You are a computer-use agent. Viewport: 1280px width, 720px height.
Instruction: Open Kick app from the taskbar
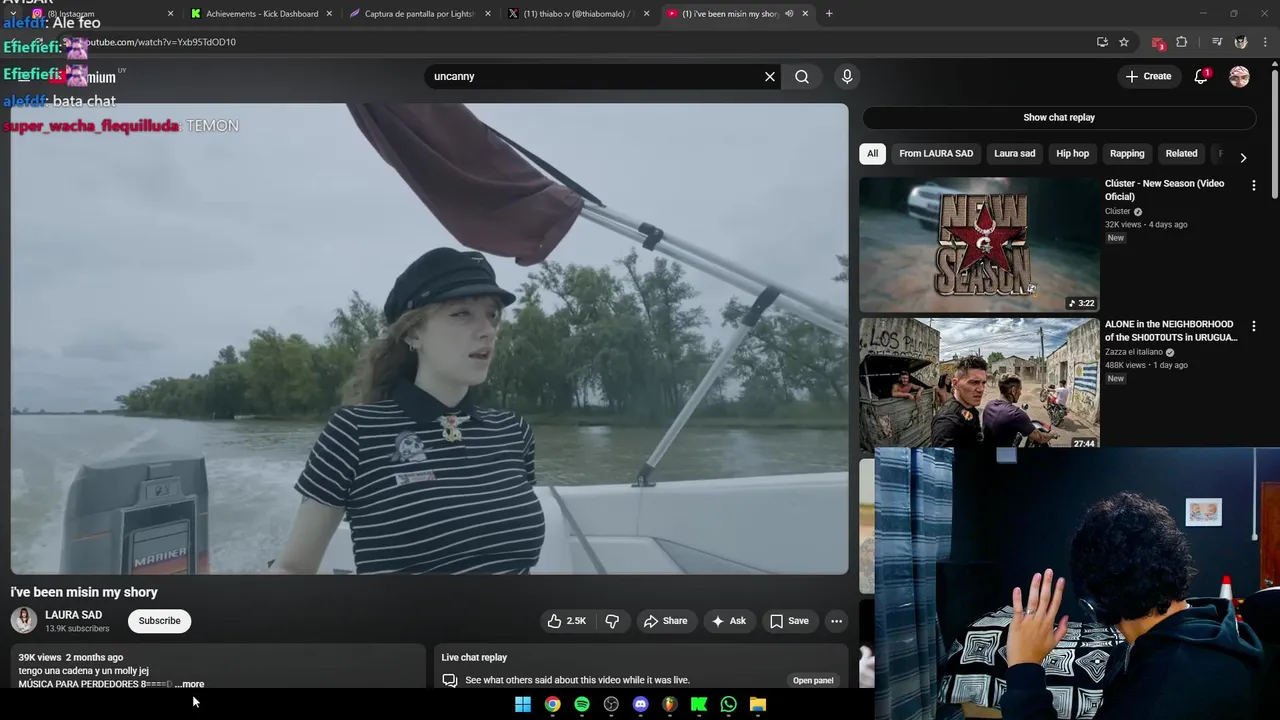(x=699, y=704)
